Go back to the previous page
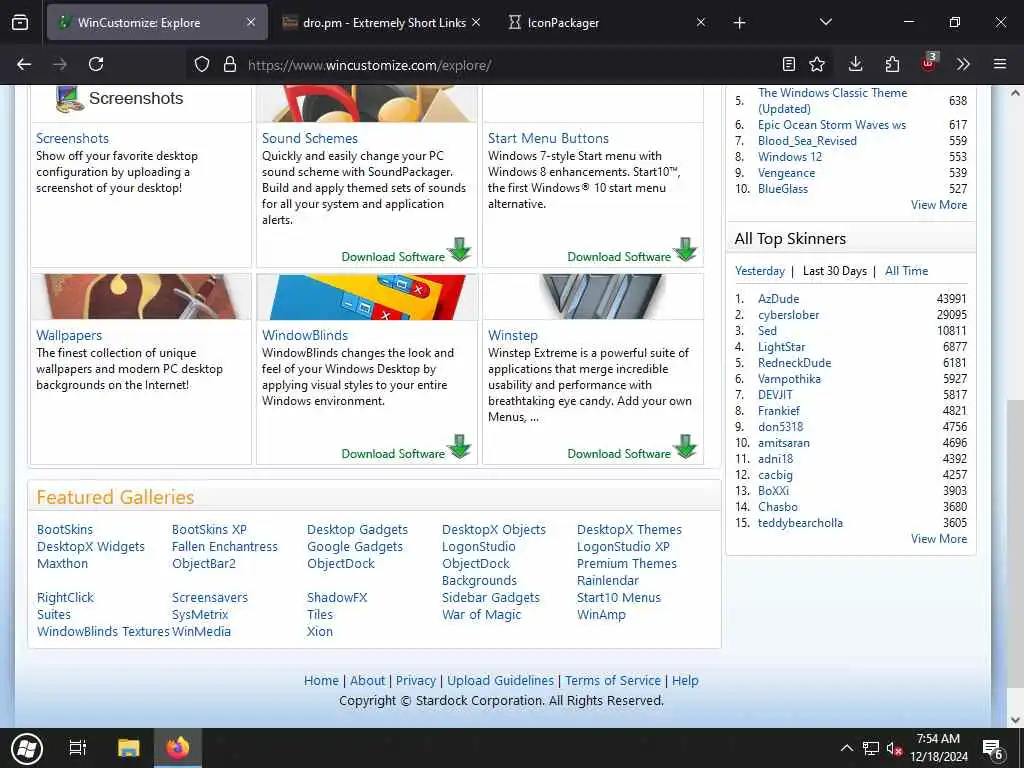The image size is (1024, 768). click(24, 64)
